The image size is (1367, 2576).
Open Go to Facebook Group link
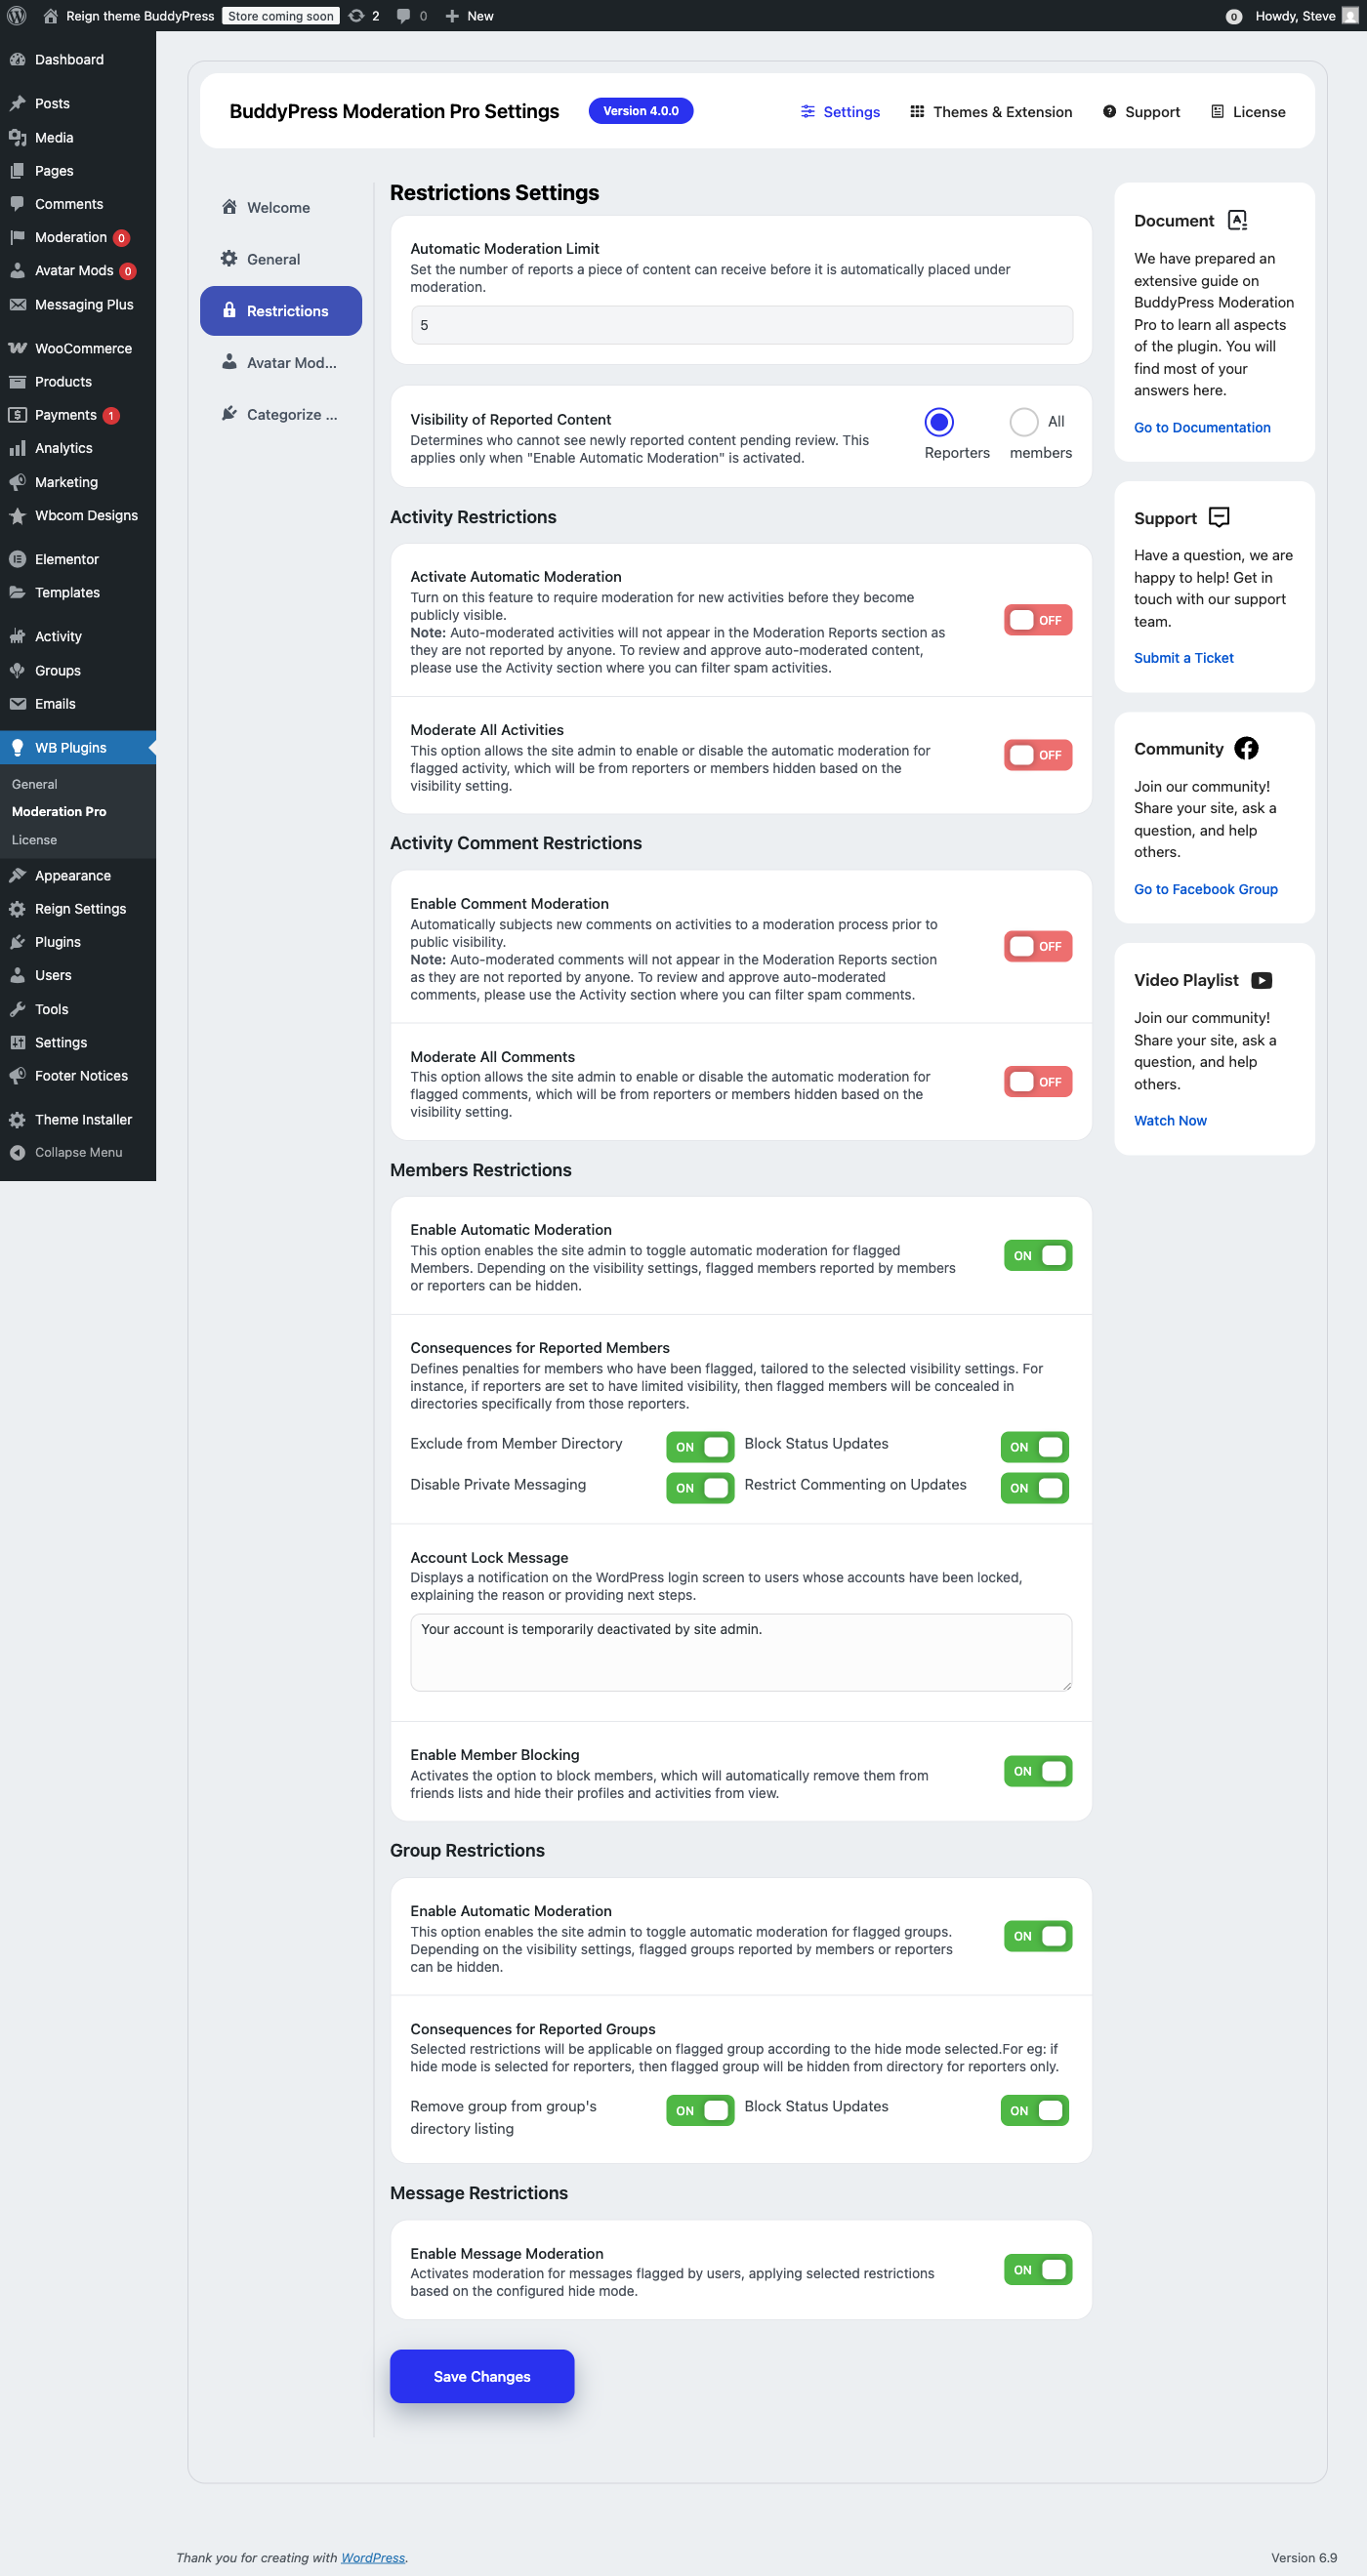(x=1205, y=889)
